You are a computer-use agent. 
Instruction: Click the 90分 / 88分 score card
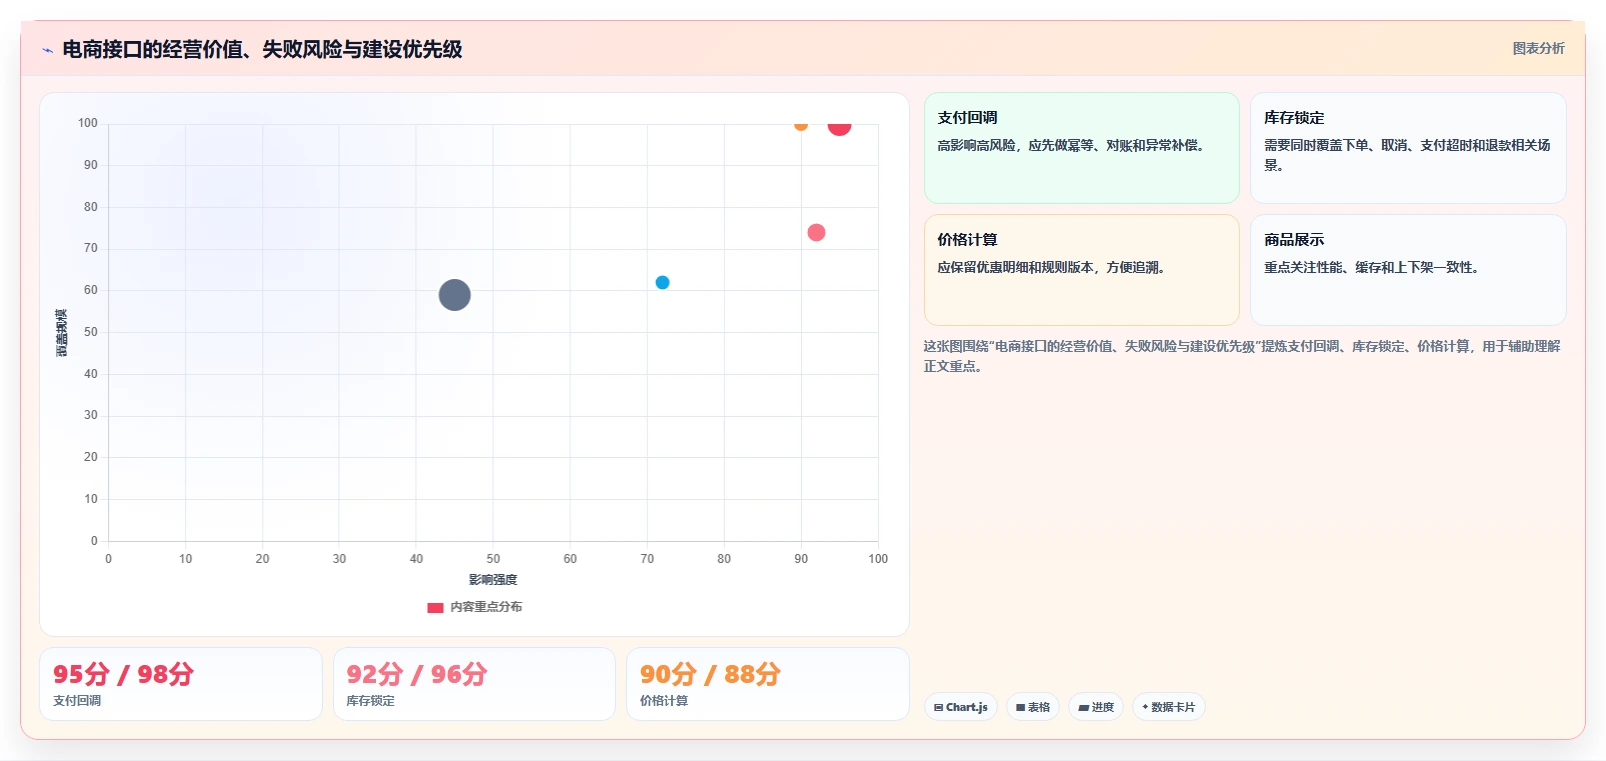(x=768, y=684)
